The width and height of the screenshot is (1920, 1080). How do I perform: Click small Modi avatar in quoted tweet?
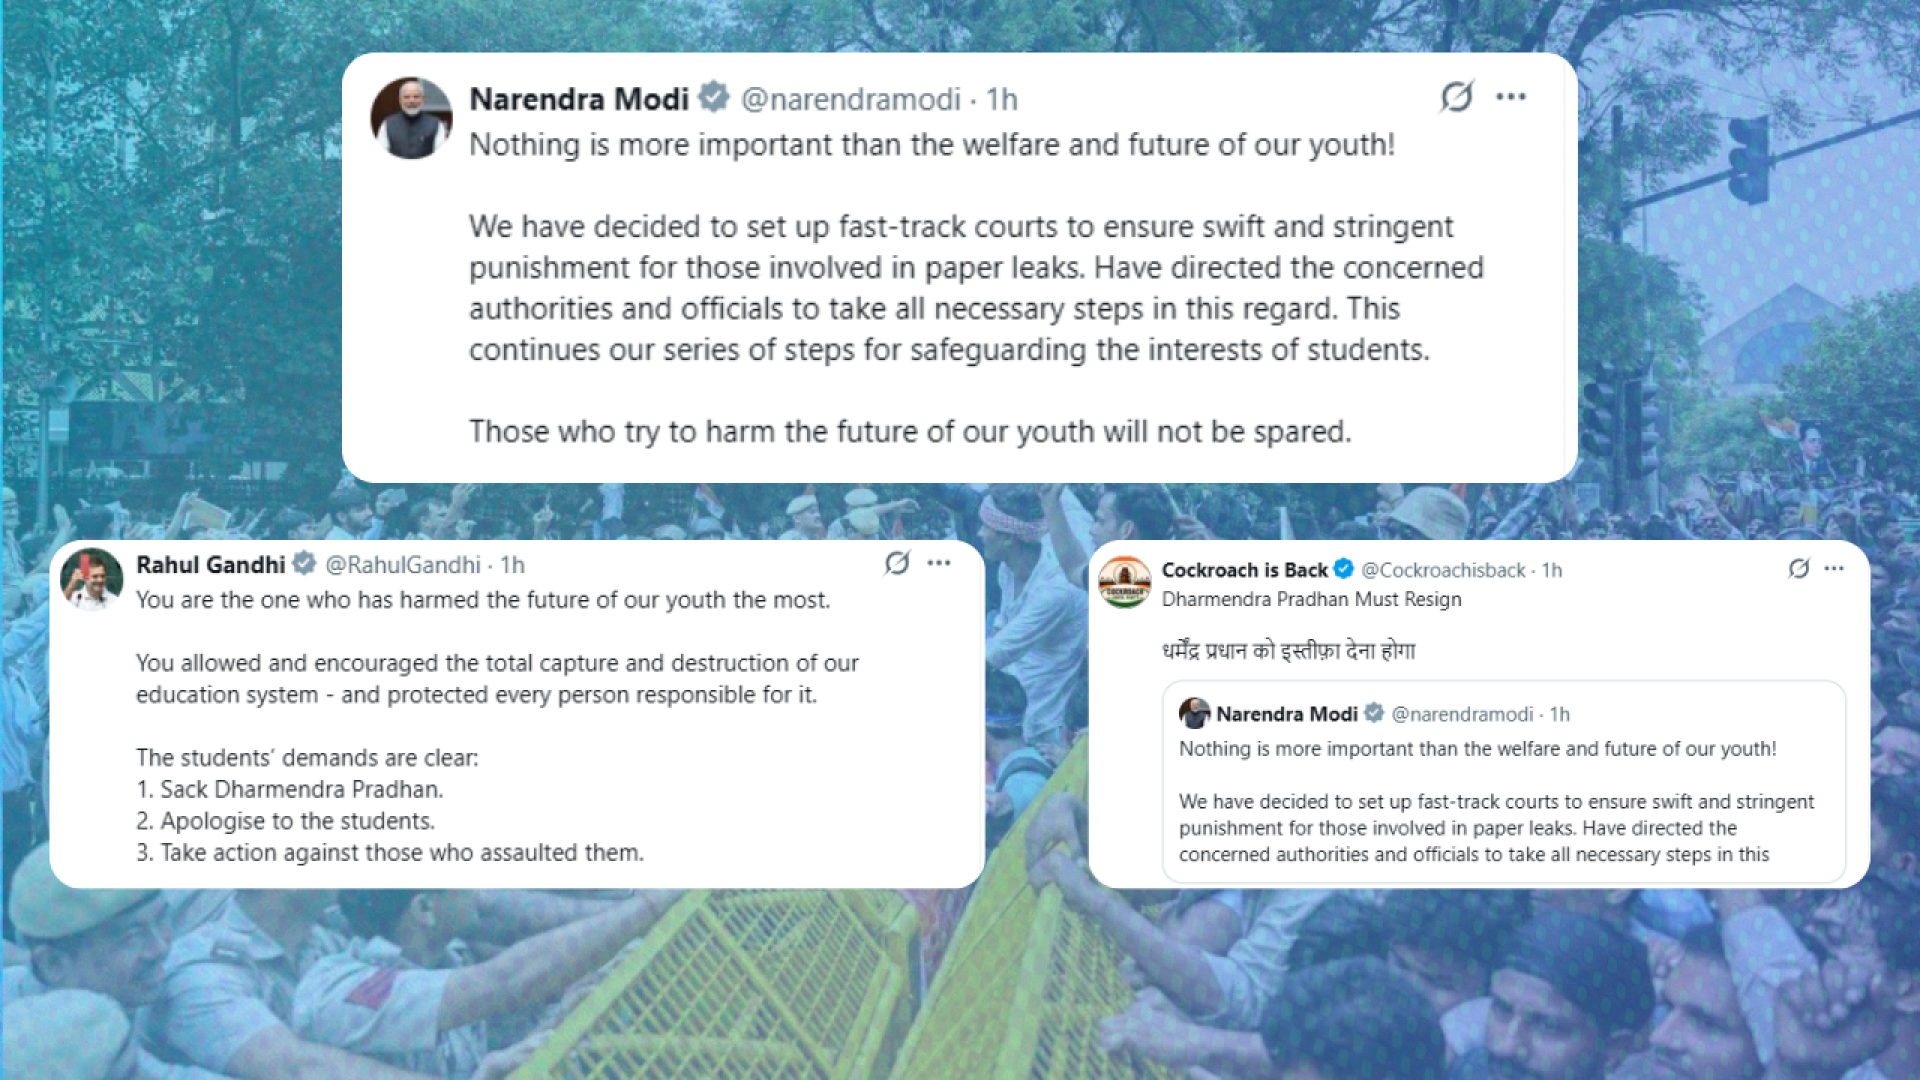(1194, 714)
